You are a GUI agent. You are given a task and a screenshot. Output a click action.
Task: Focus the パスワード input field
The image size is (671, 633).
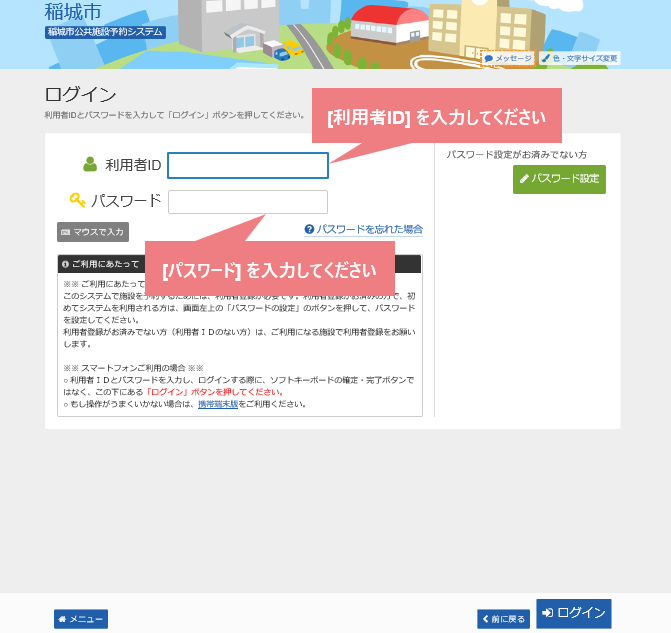pyautogui.click(x=248, y=202)
